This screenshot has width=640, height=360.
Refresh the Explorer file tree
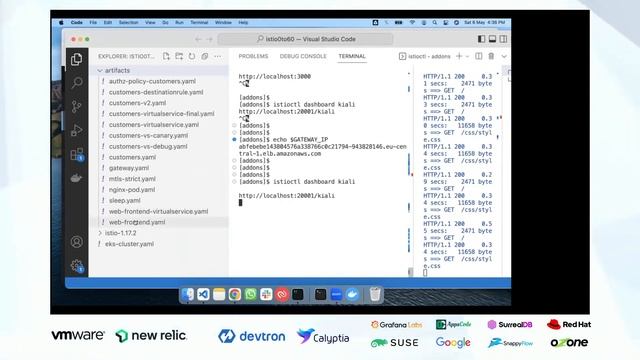(192, 56)
